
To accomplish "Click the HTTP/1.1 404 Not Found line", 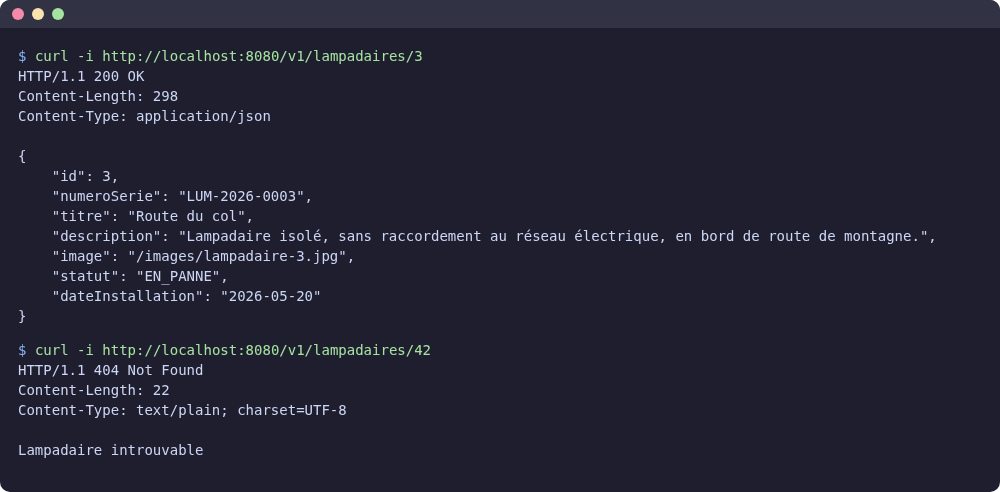I will (x=110, y=370).
